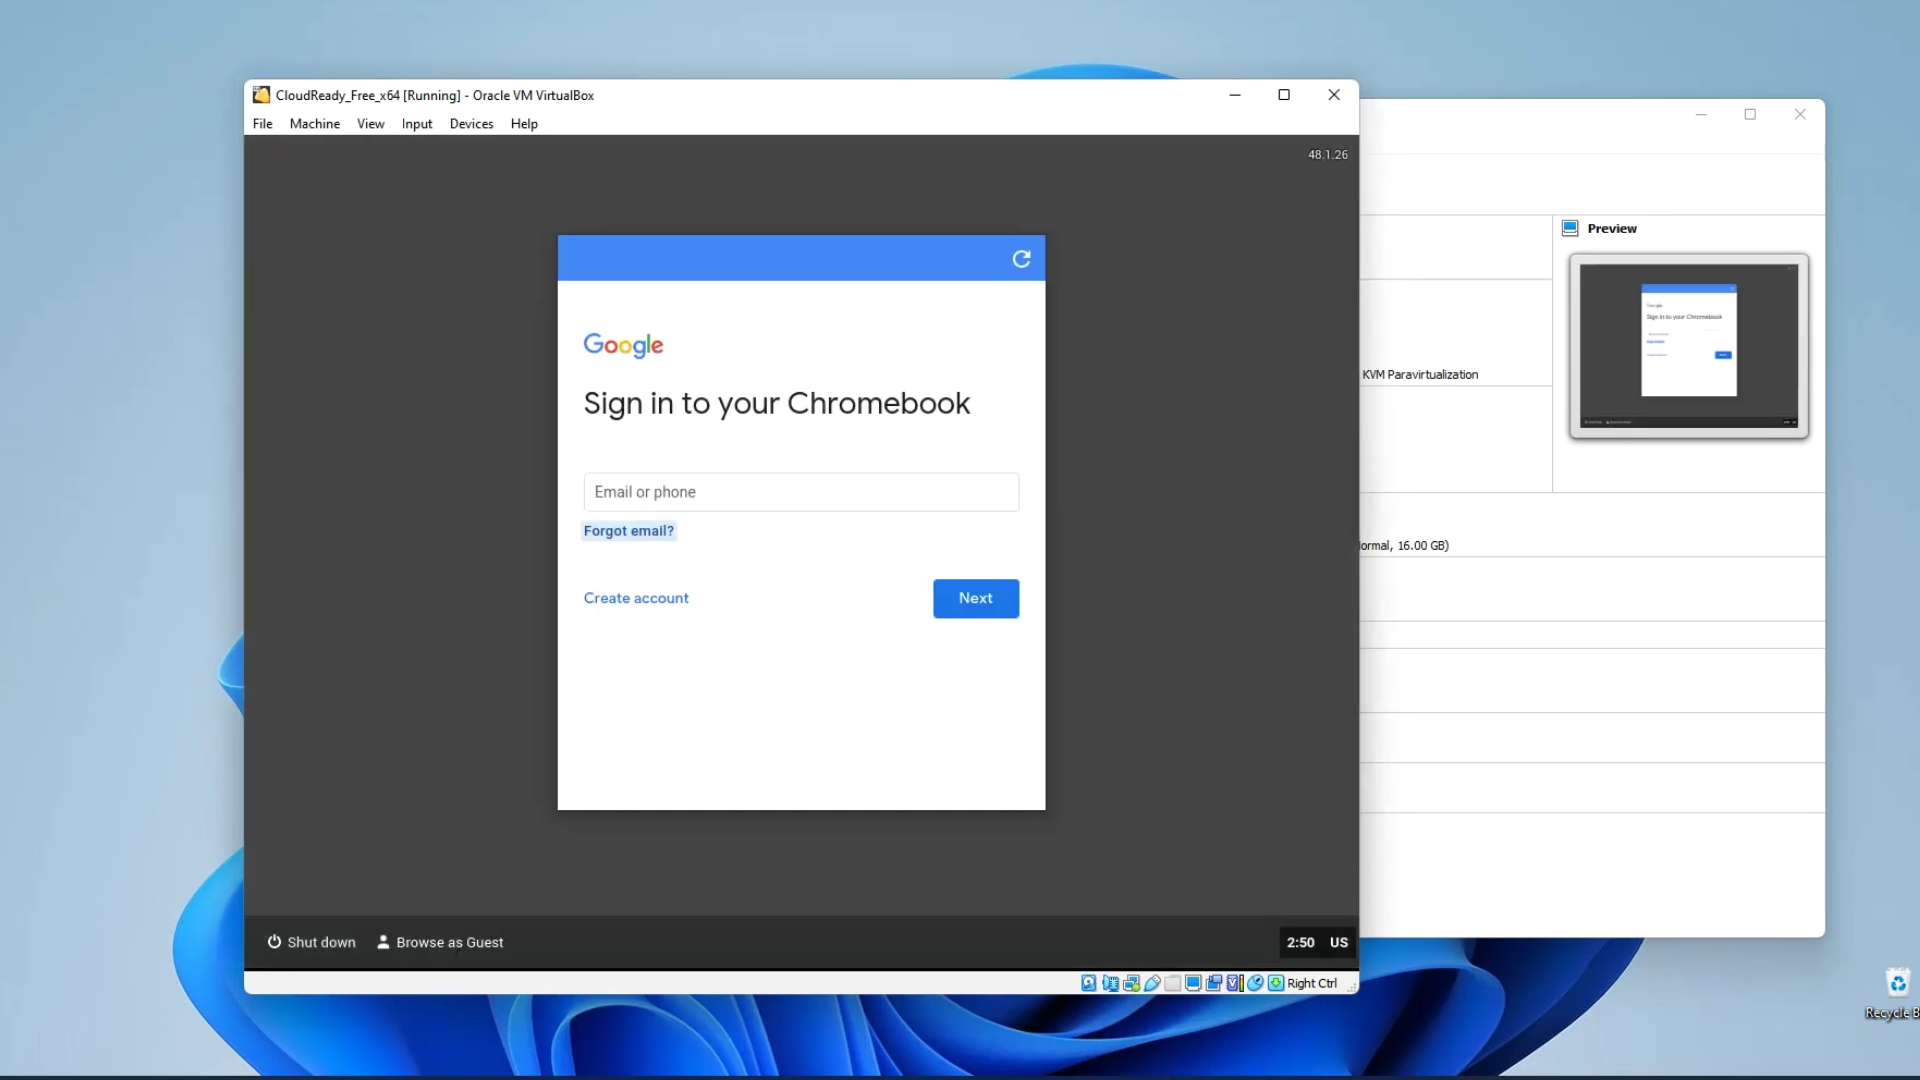Click the hard disk activity status icon

click(x=1088, y=983)
